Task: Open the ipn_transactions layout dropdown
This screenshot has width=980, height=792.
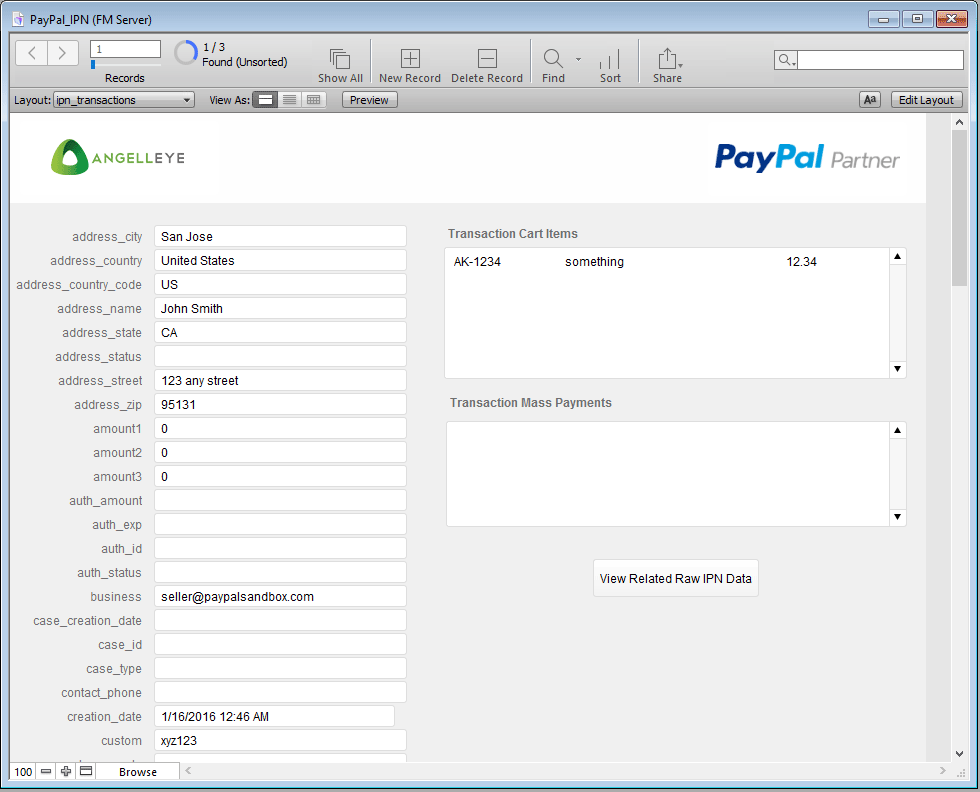Action: [123, 99]
